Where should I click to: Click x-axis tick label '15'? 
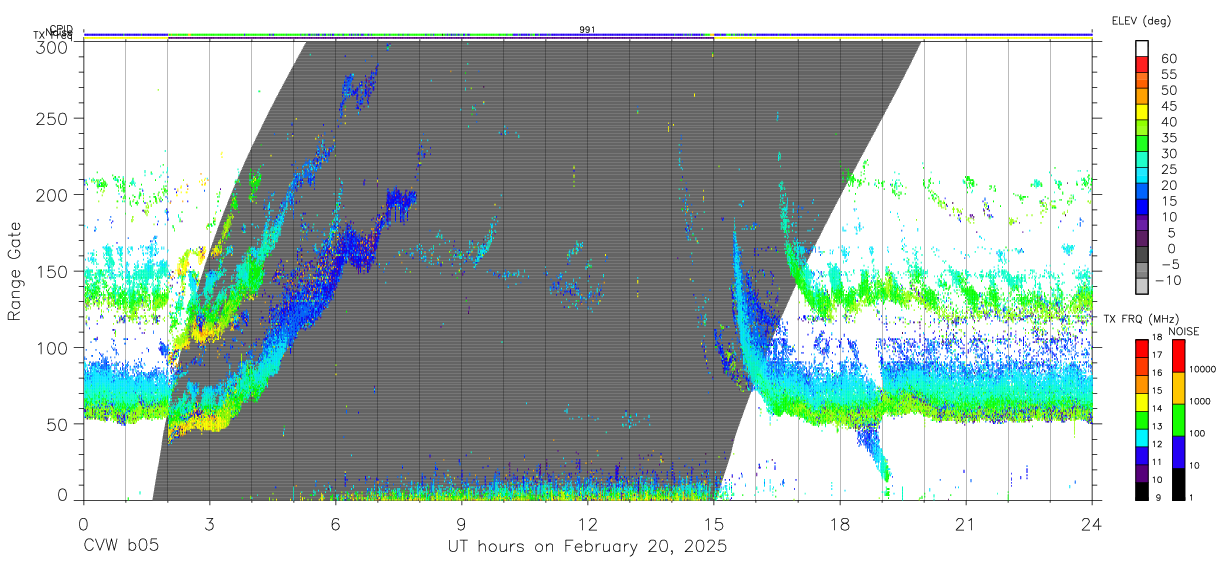pyautogui.click(x=713, y=523)
